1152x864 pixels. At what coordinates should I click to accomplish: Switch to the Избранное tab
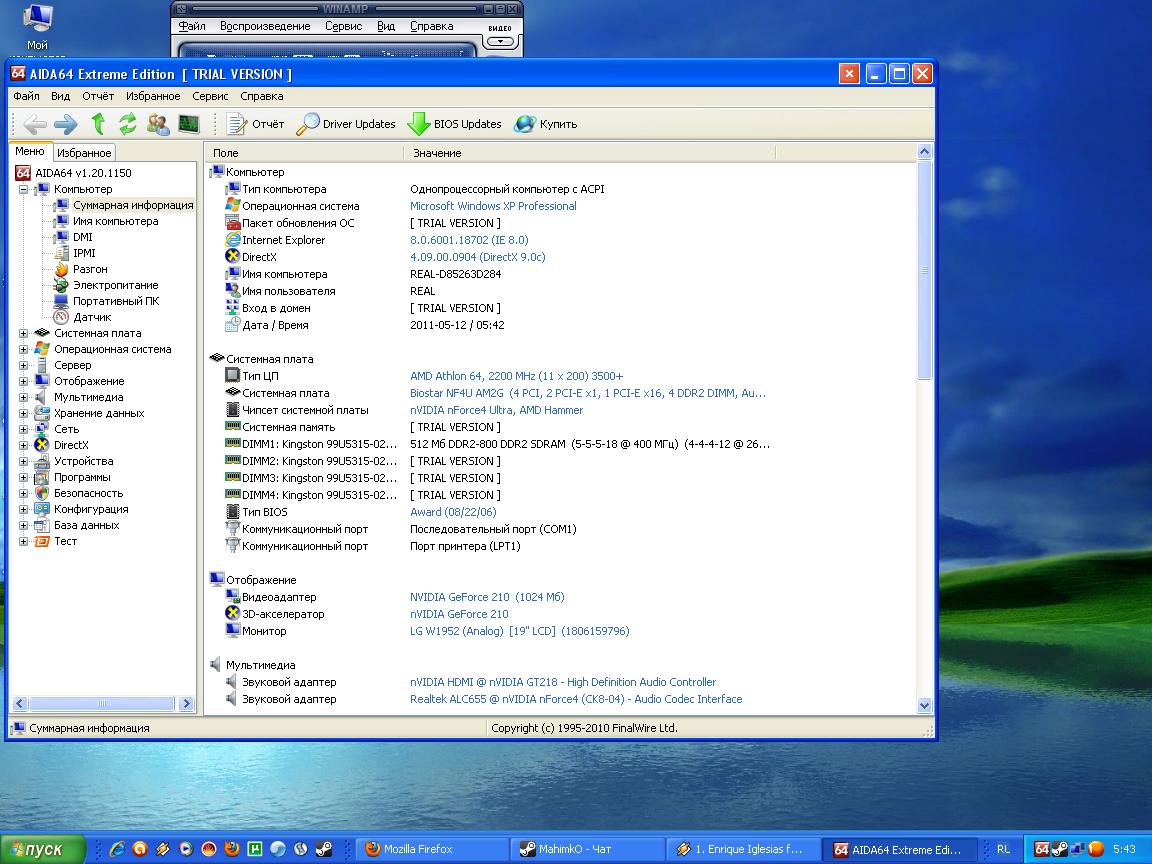click(84, 153)
